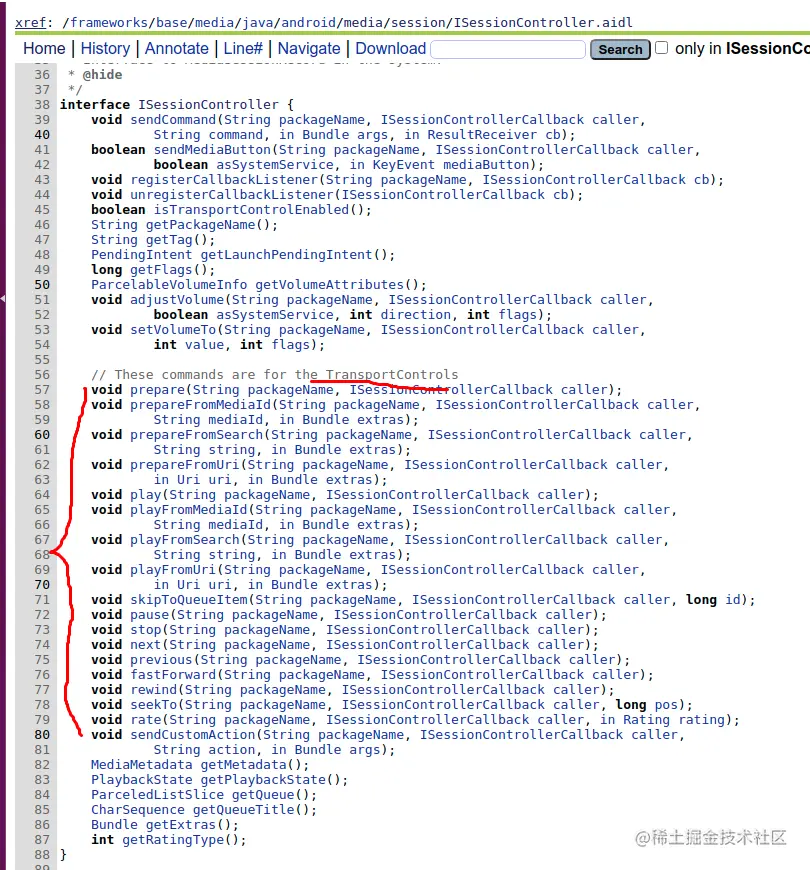The image size is (810, 870).
Task: Open the PlaybackState type link
Action: pos(141,778)
